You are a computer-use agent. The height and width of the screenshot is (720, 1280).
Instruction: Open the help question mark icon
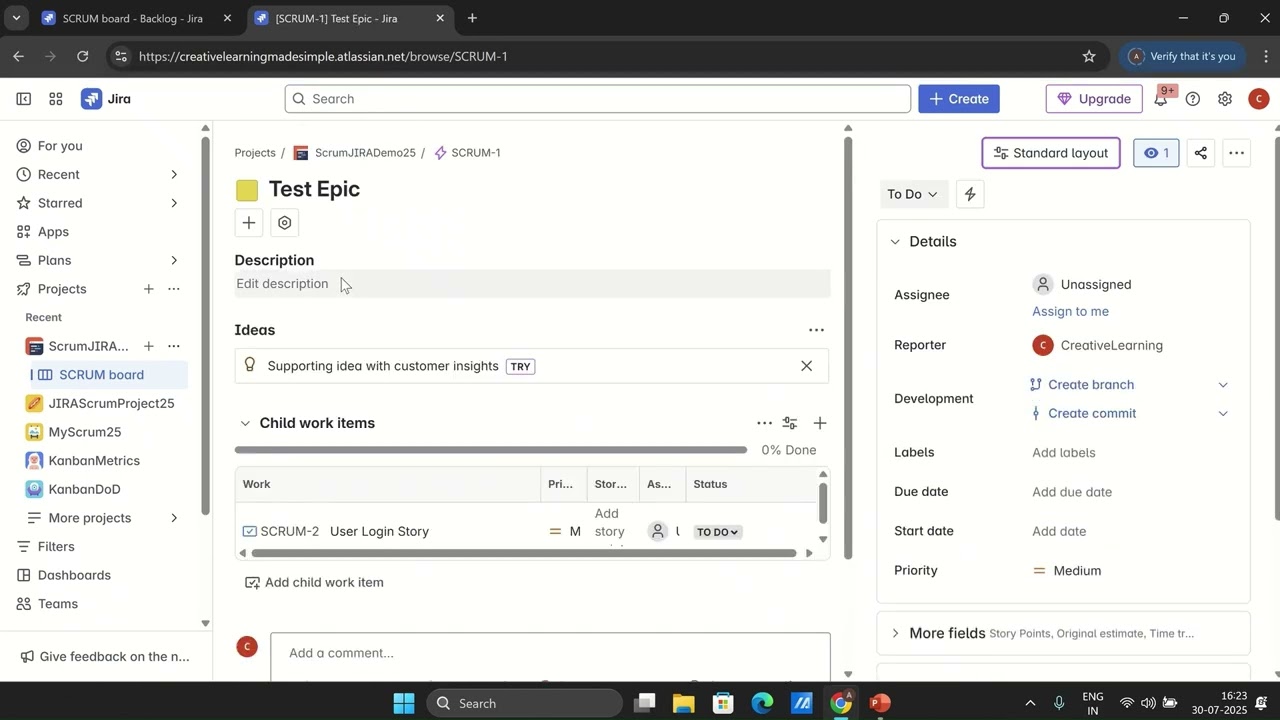(1193, 99)
